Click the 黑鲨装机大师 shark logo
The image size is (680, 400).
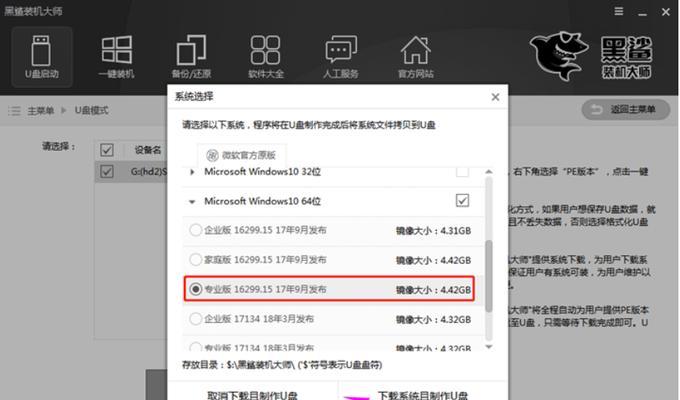point(559,56)
